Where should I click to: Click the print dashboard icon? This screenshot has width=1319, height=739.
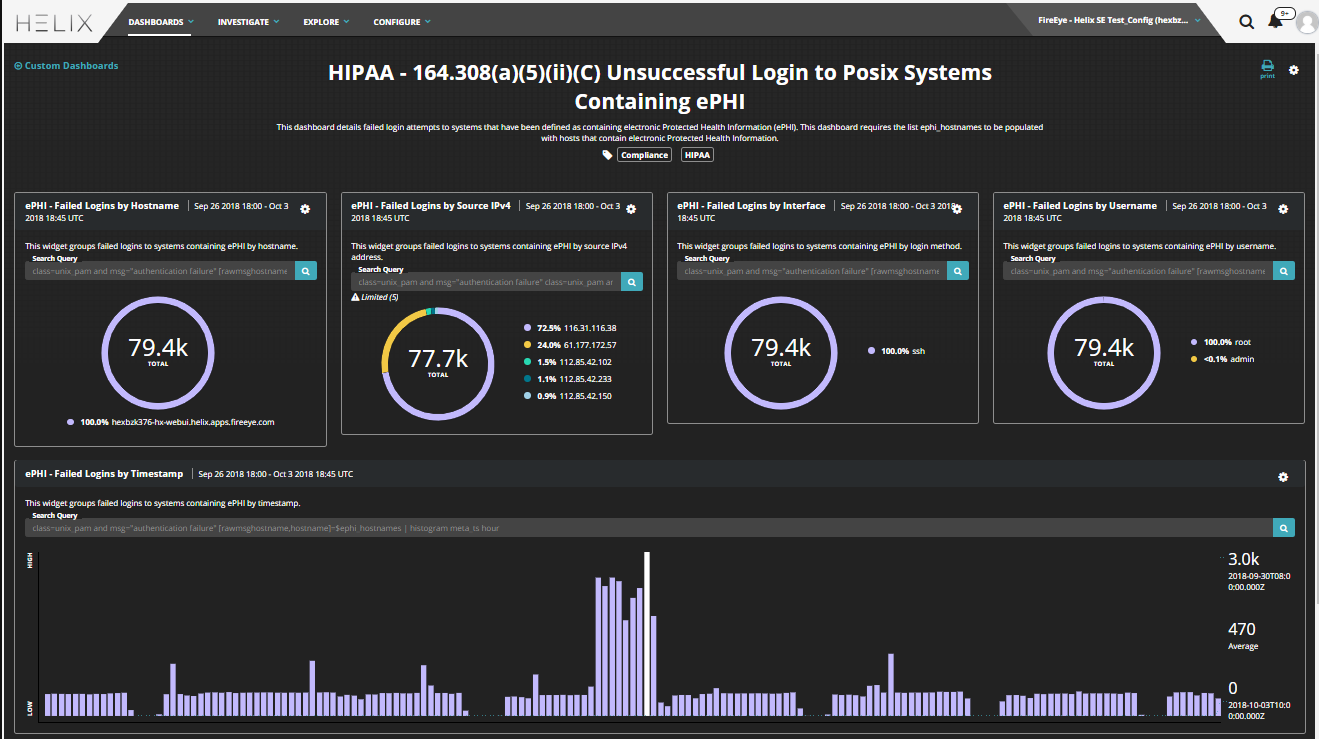point(1267,69)
